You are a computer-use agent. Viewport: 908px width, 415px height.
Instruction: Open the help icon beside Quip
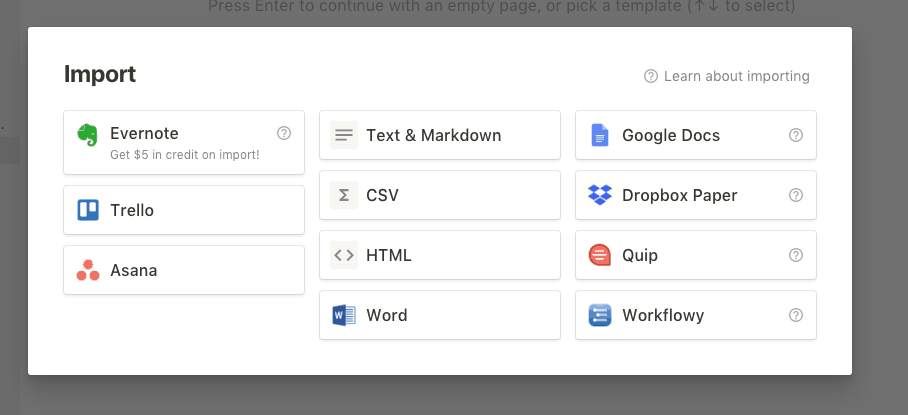[x=796, y=255]
